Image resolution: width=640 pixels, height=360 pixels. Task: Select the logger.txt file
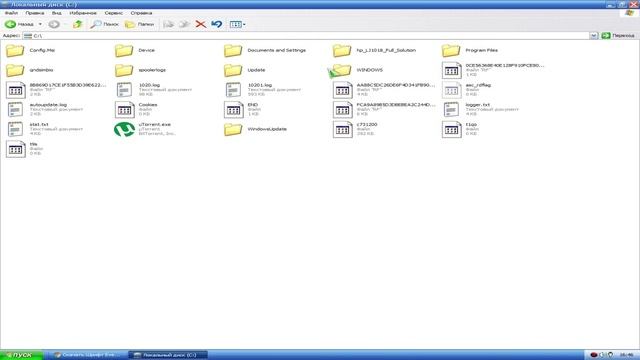[481, 109]
